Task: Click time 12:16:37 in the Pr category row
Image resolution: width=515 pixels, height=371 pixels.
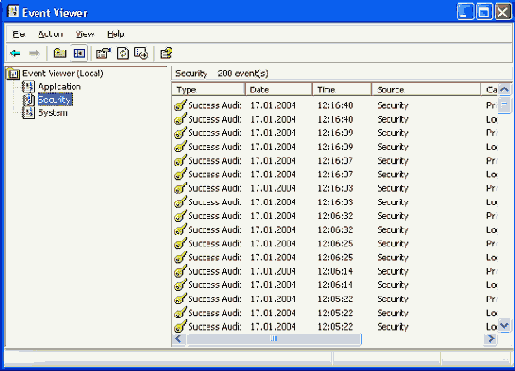Action: pyautogui.click(x=335, y=161)
